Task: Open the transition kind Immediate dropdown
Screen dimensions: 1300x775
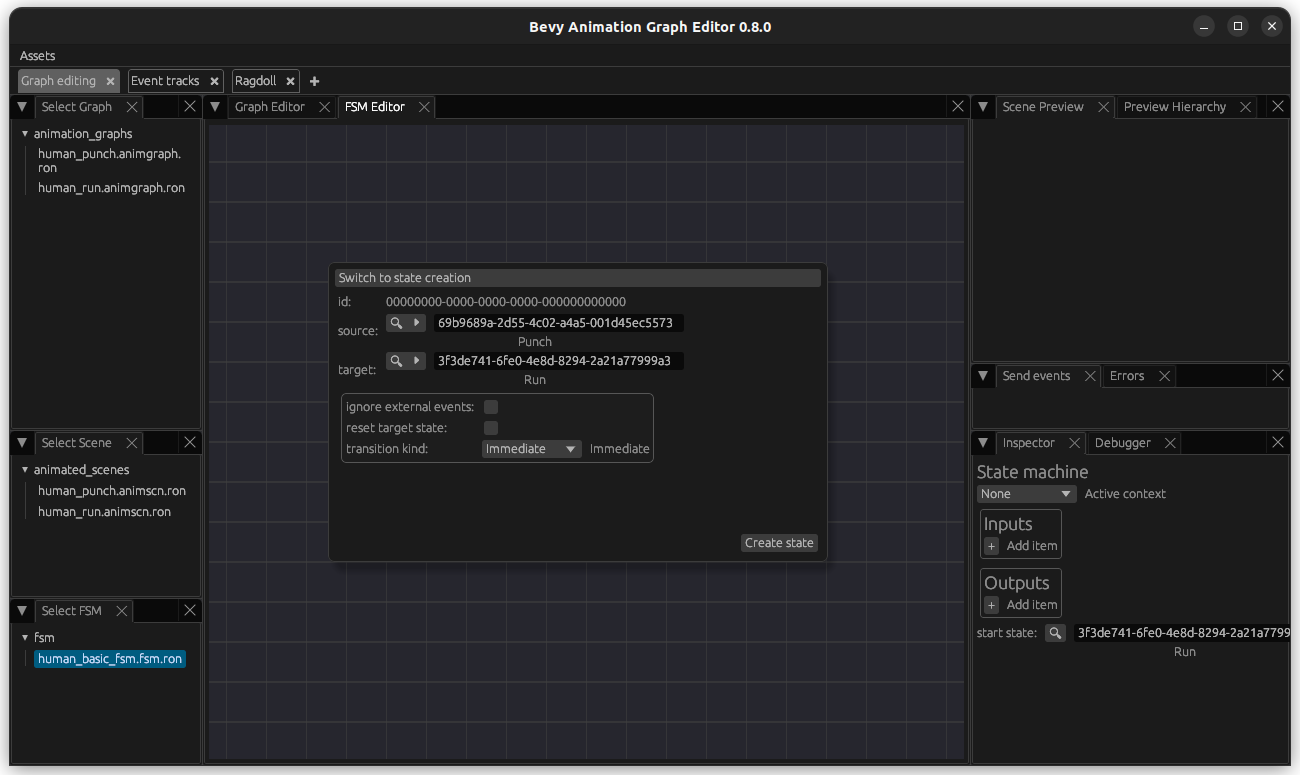Action: [531, 449]
